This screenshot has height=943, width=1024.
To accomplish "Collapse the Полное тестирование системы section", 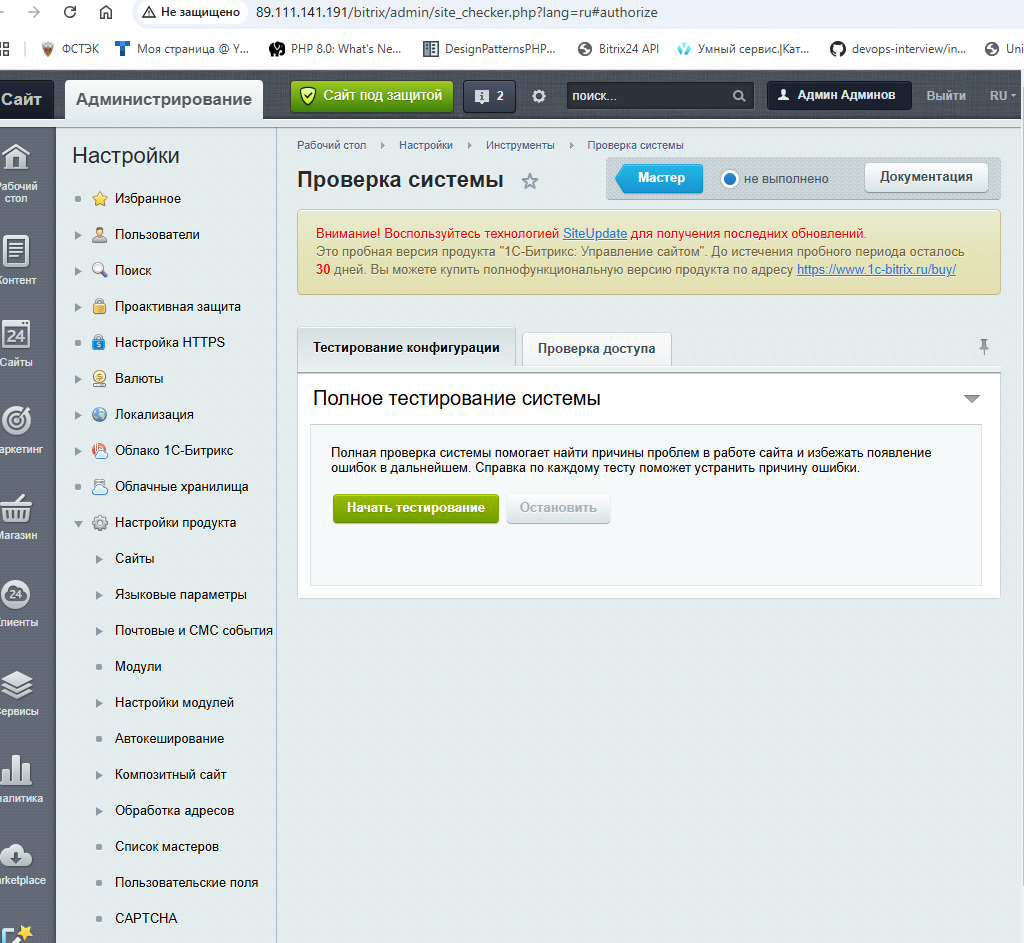I will tap(972, 399).
